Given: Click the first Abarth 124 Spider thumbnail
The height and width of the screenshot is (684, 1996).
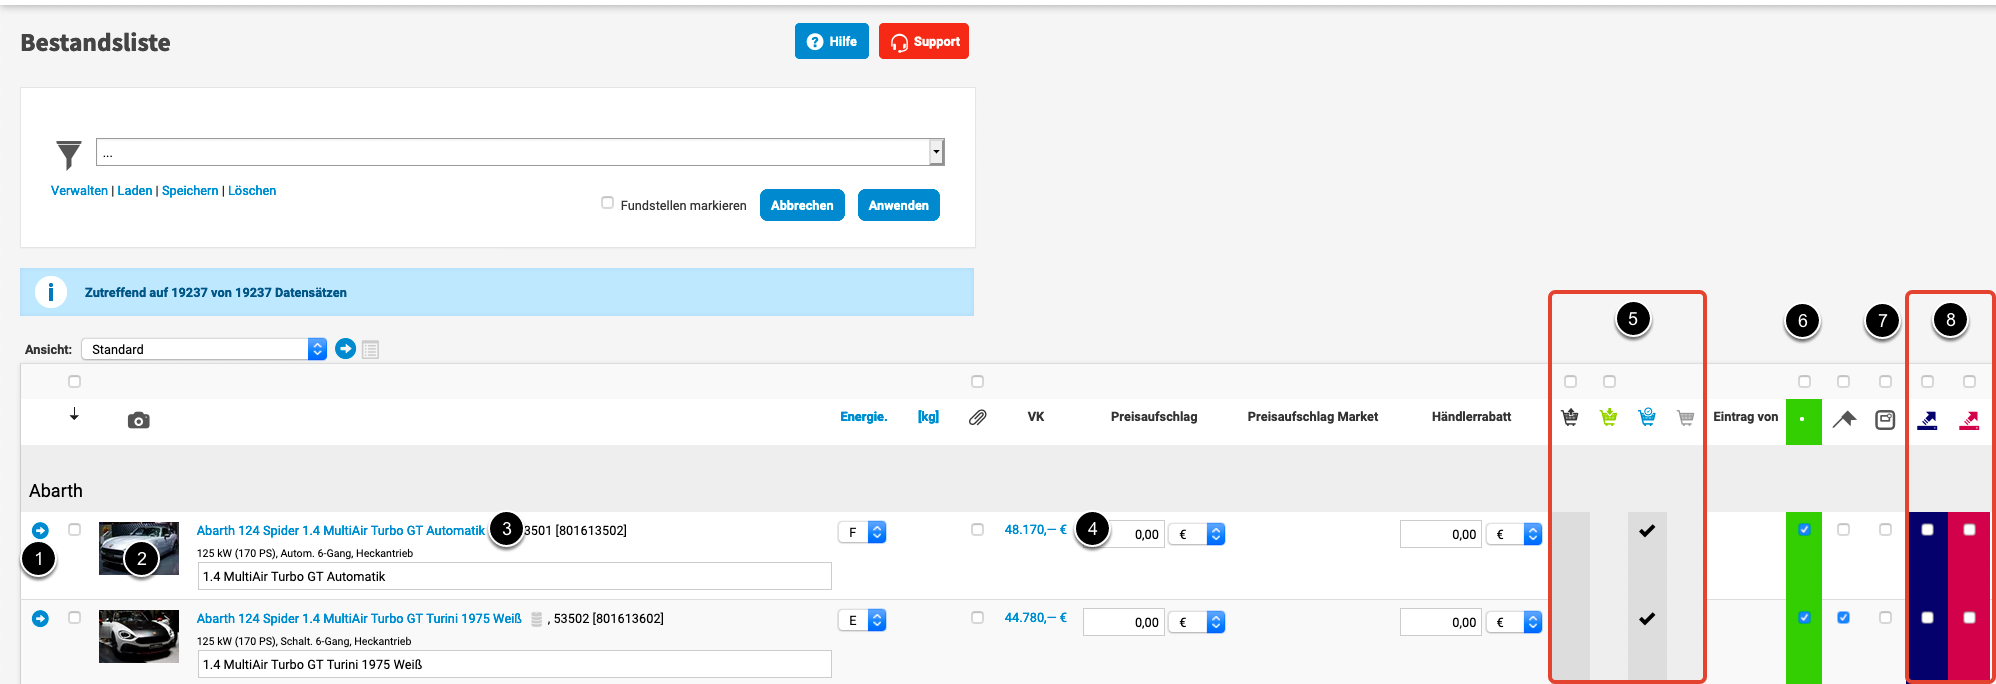Looking at the screenshot, I should click(139, 548).
